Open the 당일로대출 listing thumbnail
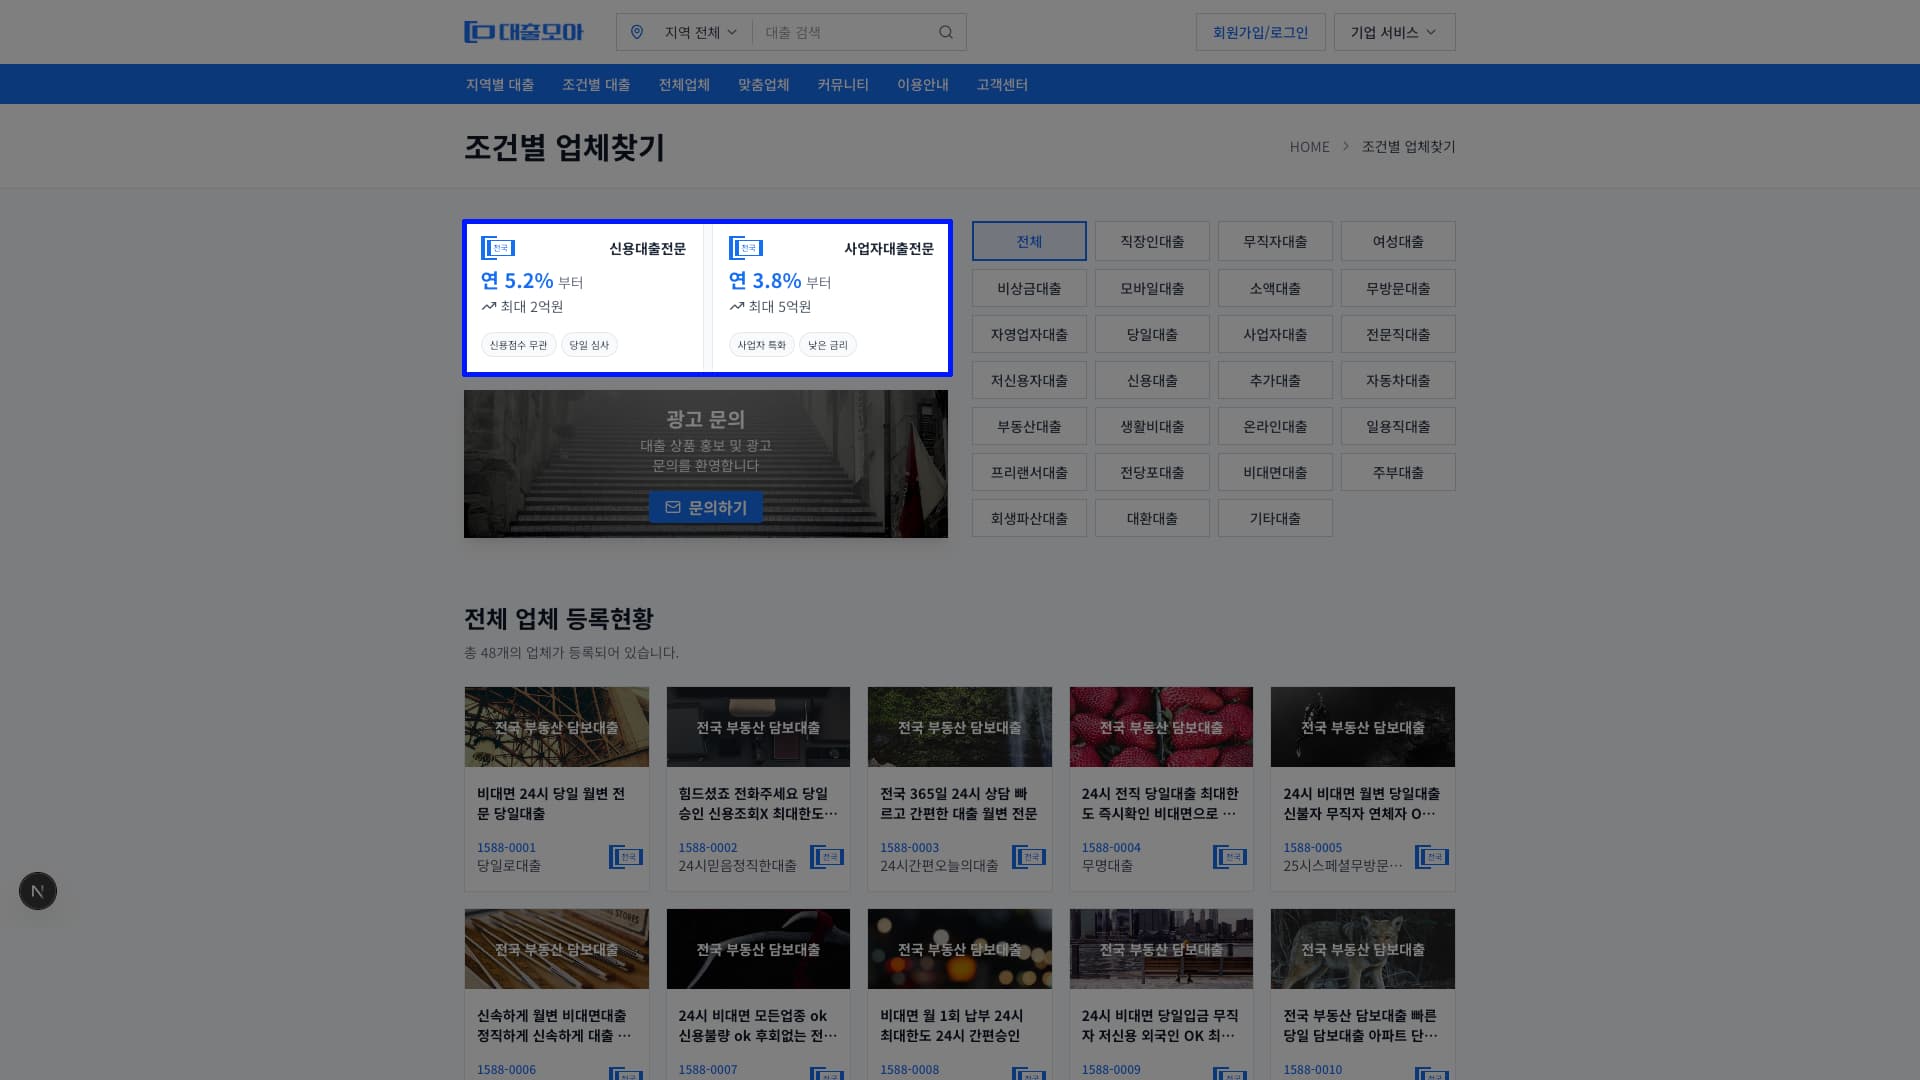The image size is (1920, 1080). pyautogui.click(x=556, y=726)
